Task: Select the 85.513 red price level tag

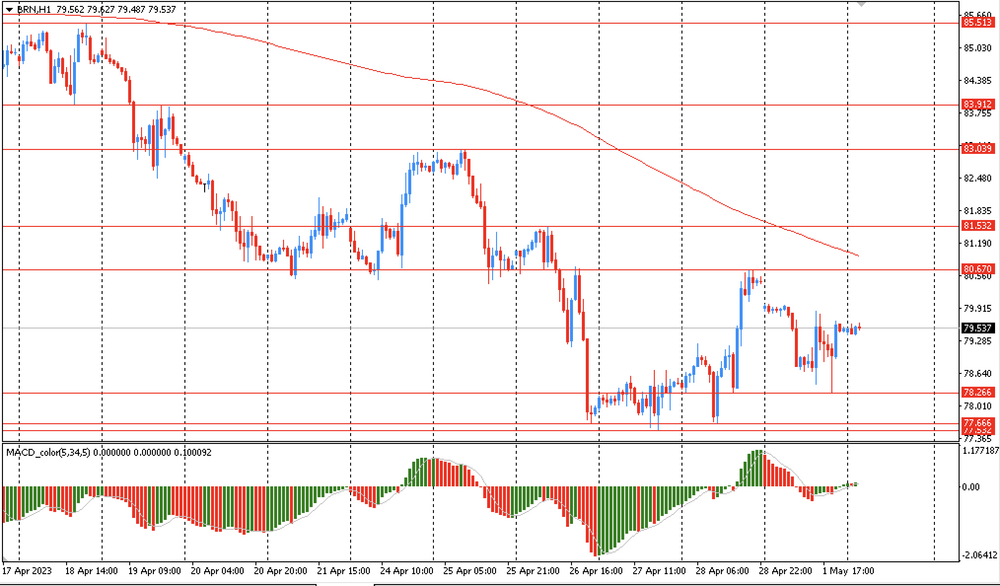Action: (977, 22)
